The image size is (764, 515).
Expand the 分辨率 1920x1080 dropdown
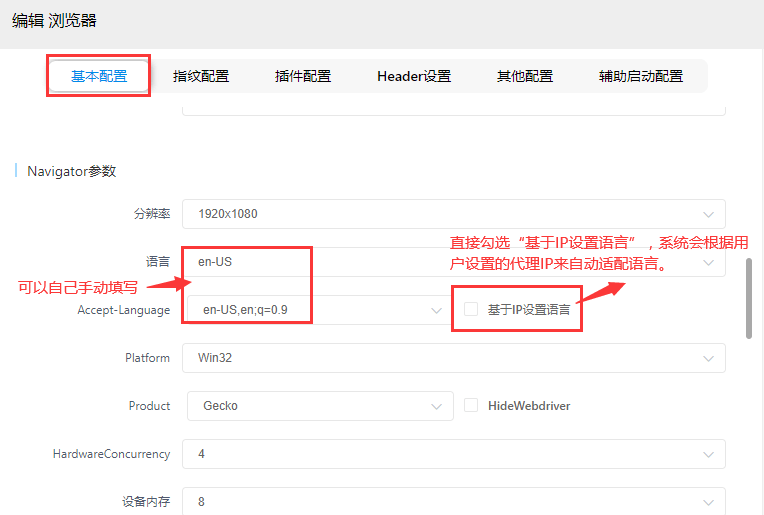click(452, 214)
